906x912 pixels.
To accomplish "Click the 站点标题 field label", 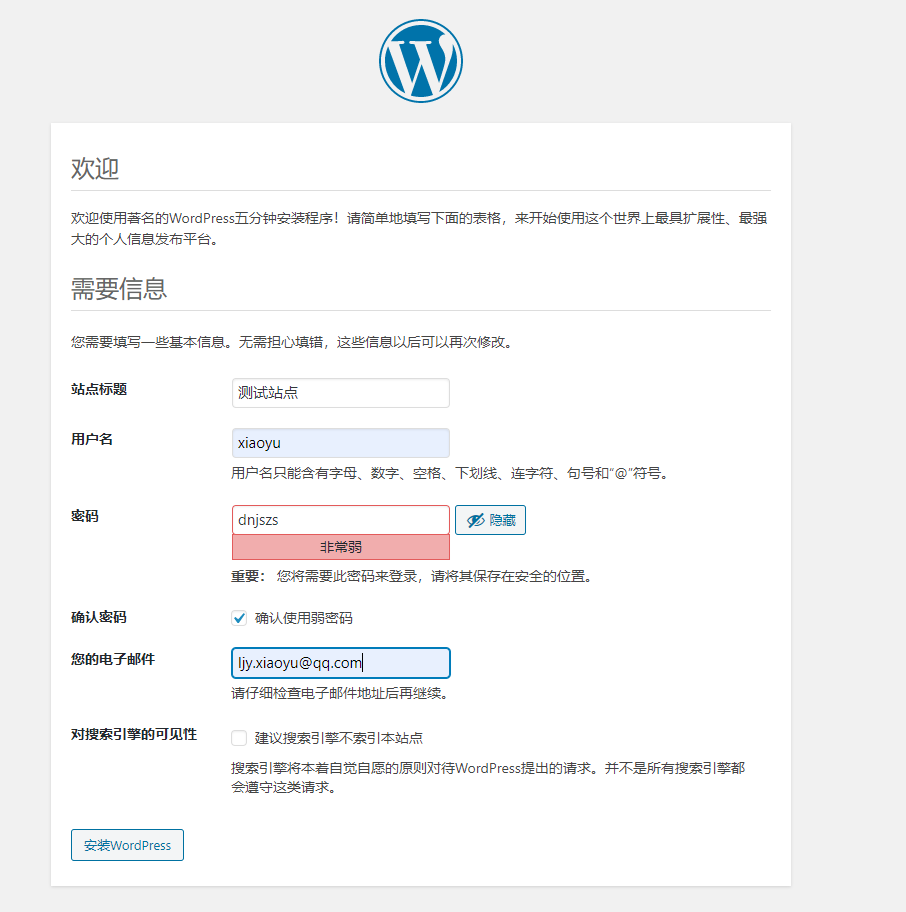I will [99, 389].
